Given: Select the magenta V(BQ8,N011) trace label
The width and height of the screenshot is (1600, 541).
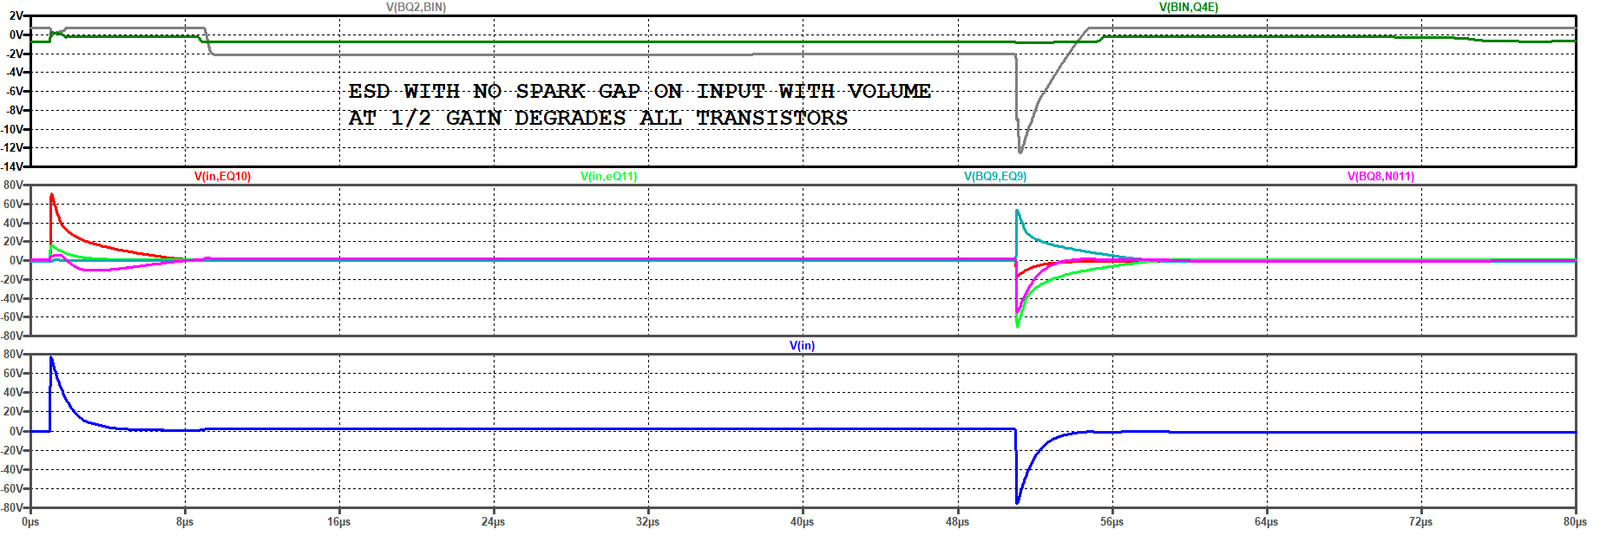Looking at the screenshot, I should [x=1380, y=176].
